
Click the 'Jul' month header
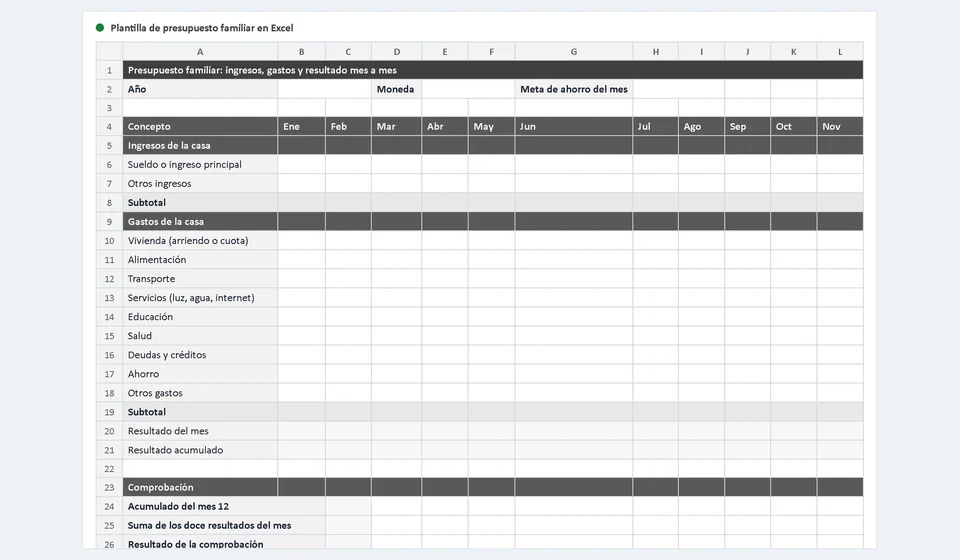click(x=656, y=127)
